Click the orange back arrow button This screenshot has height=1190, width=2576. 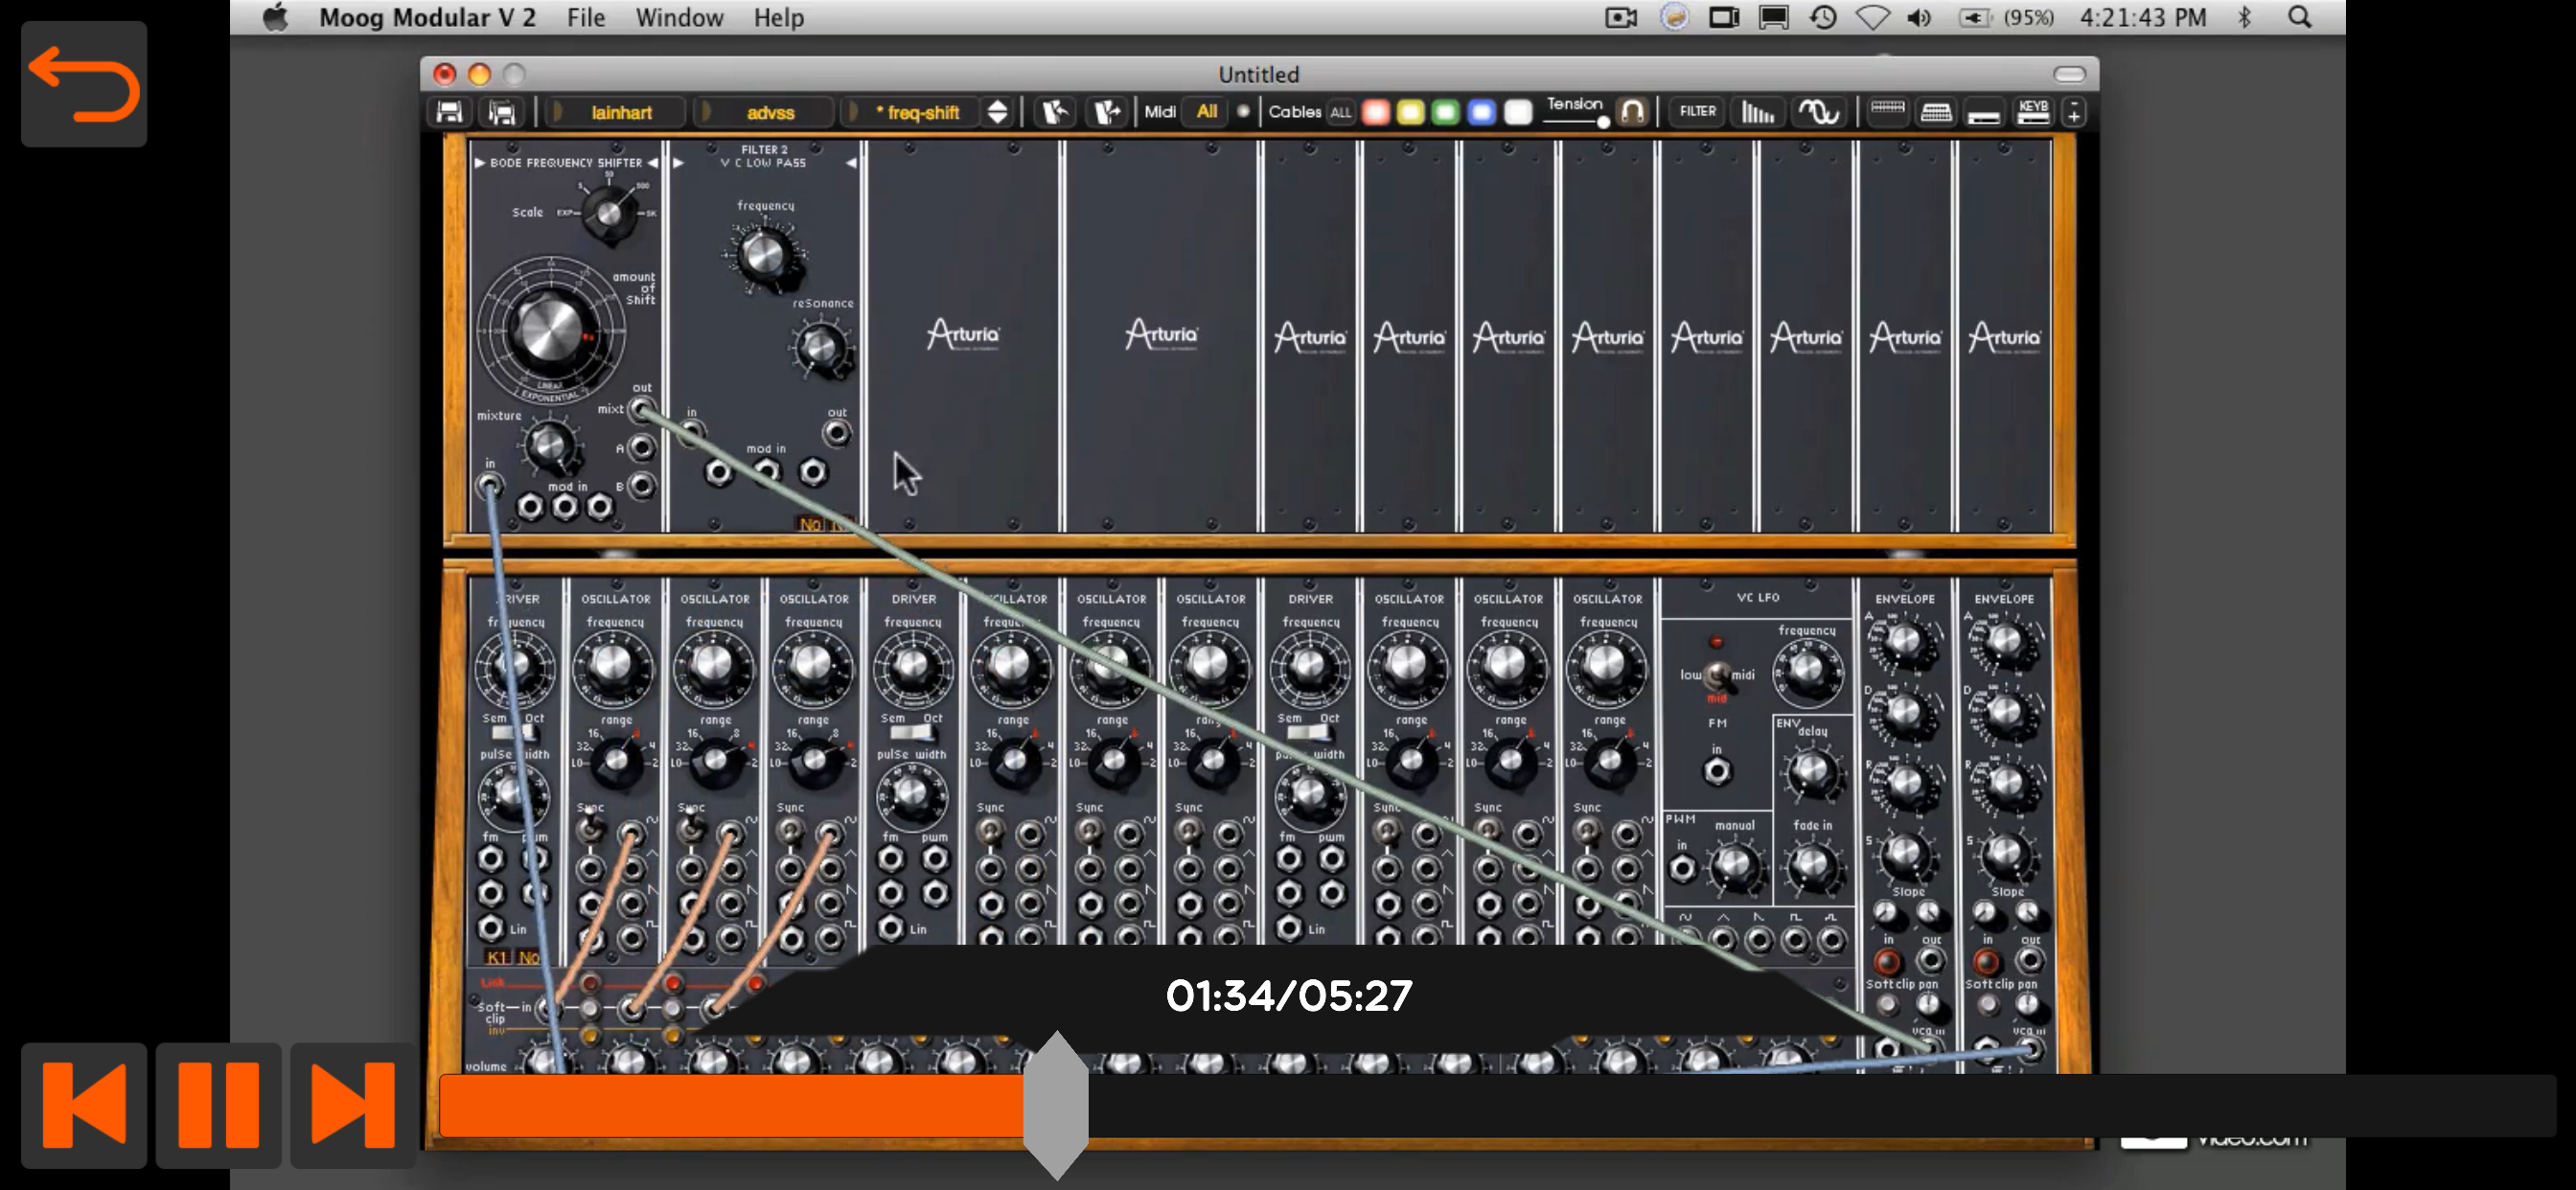tap(84, 84)
